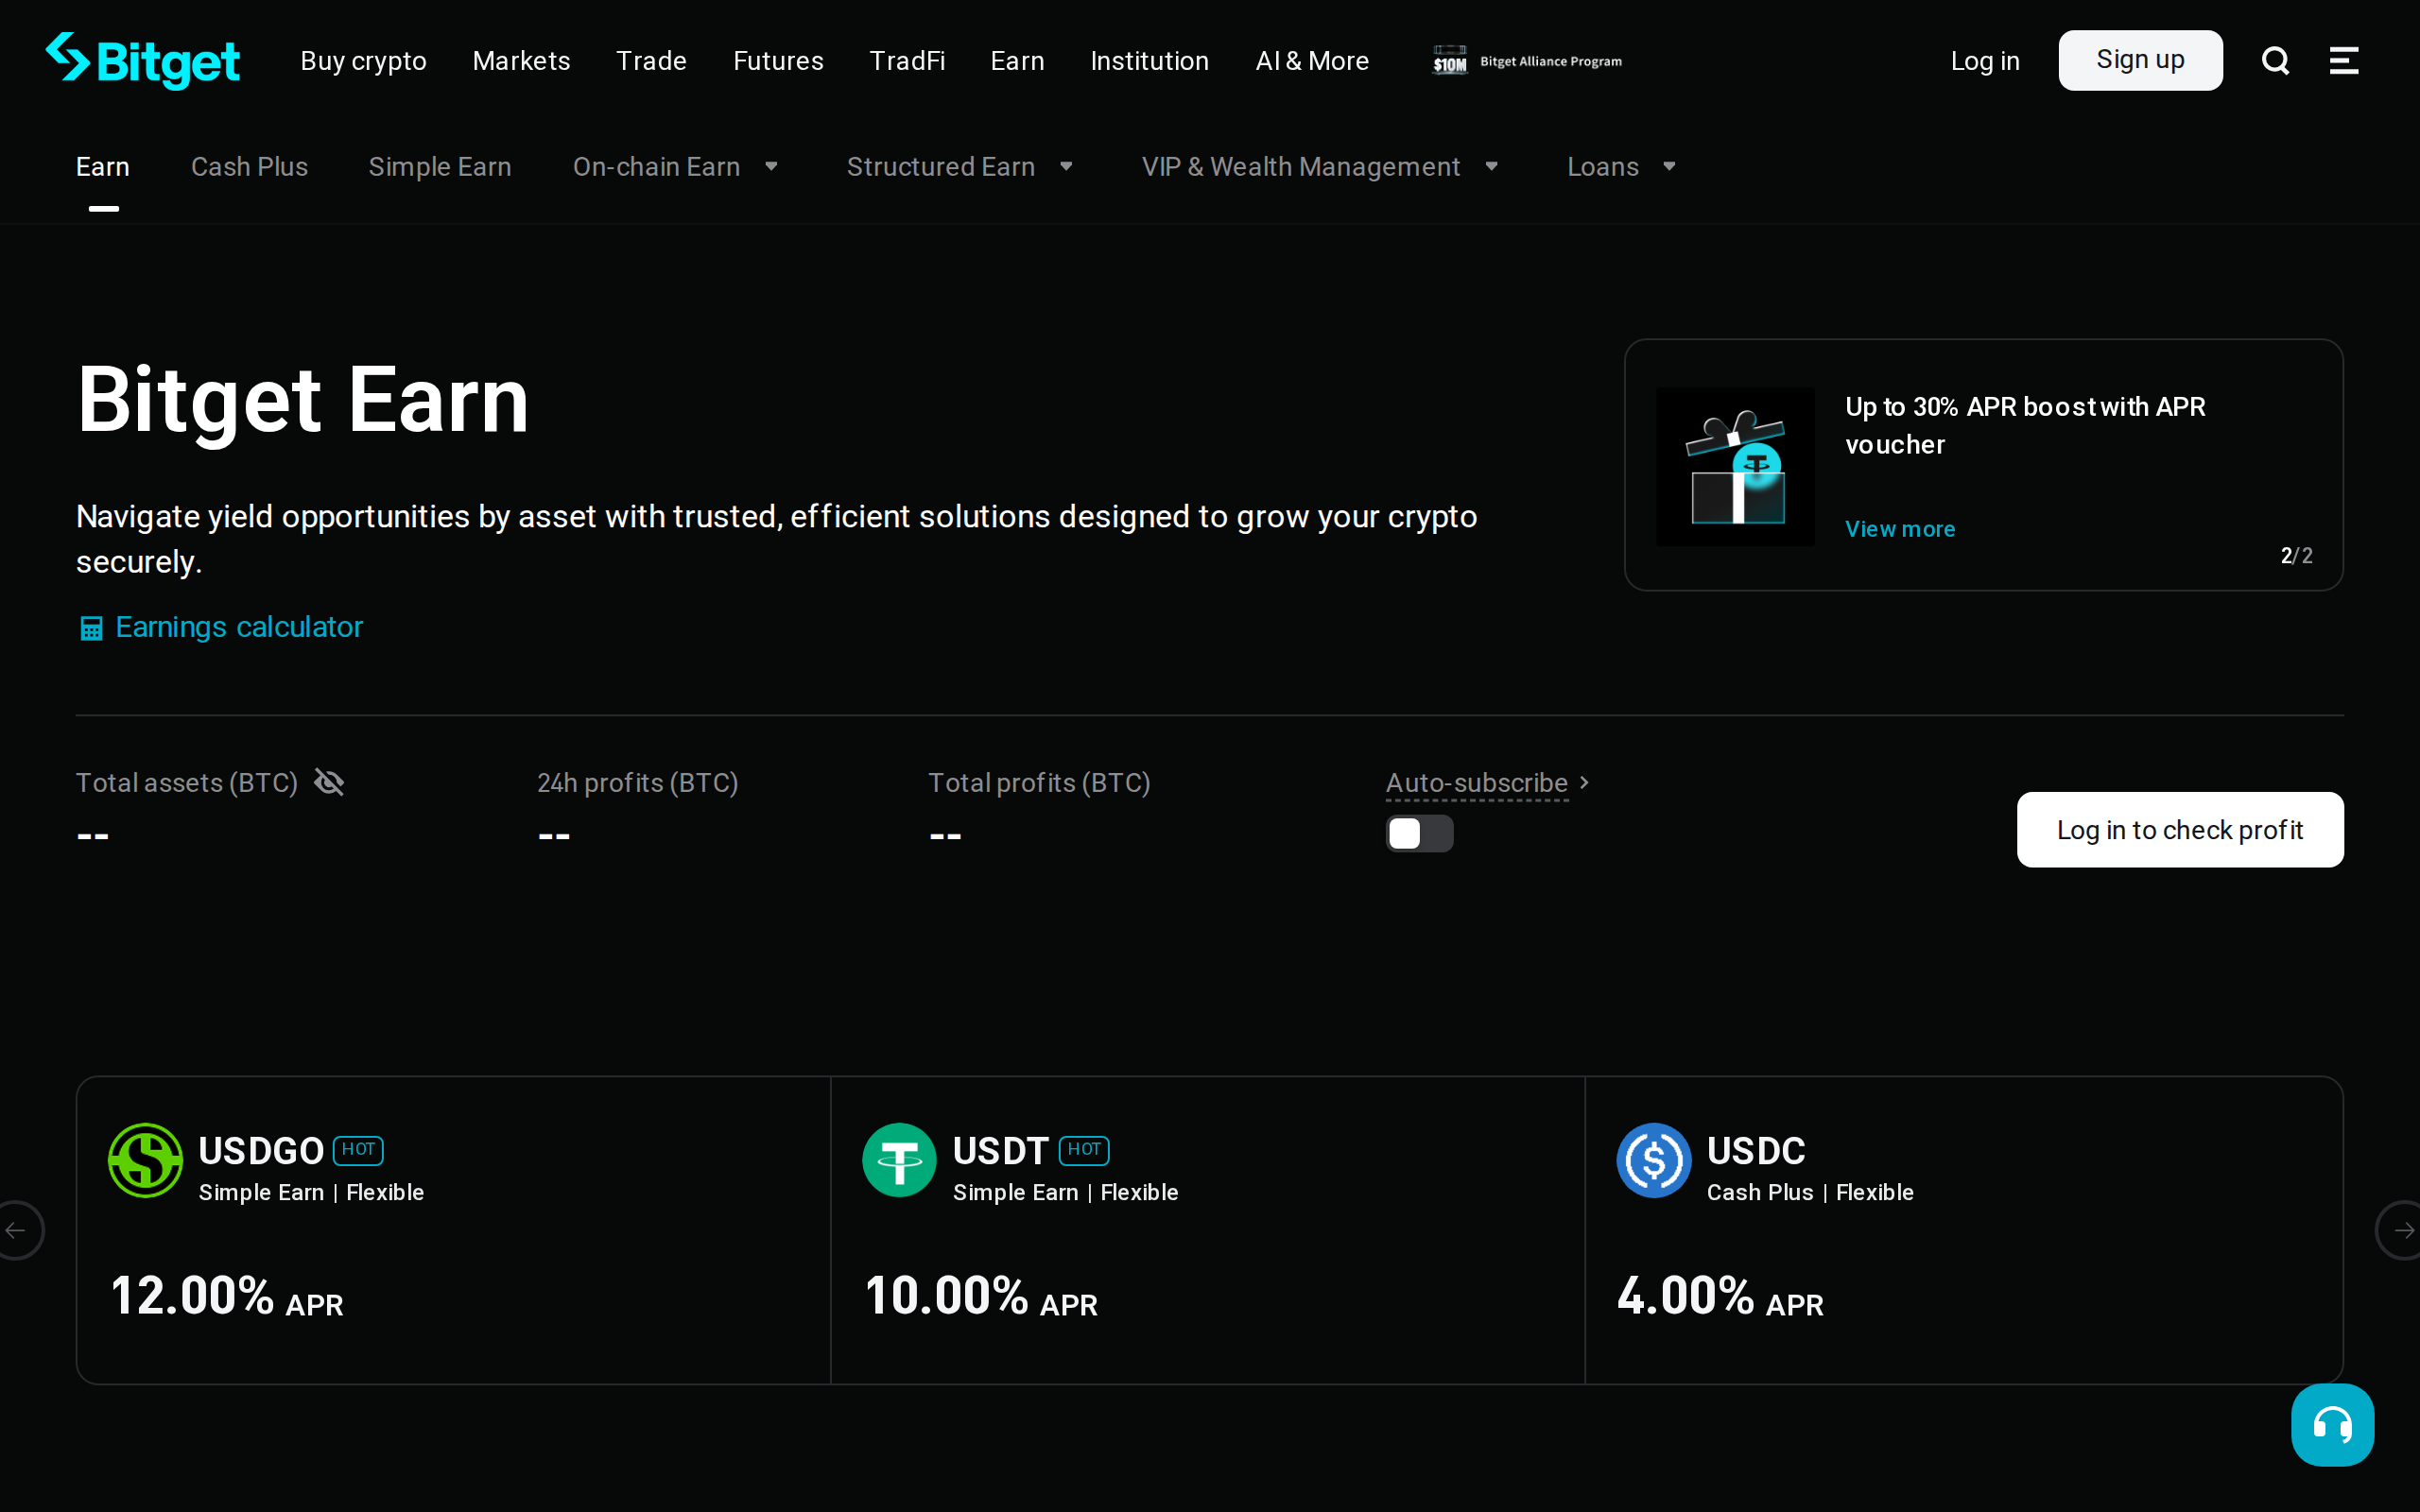Click the 10.00% APR value

click(981, 1296)
